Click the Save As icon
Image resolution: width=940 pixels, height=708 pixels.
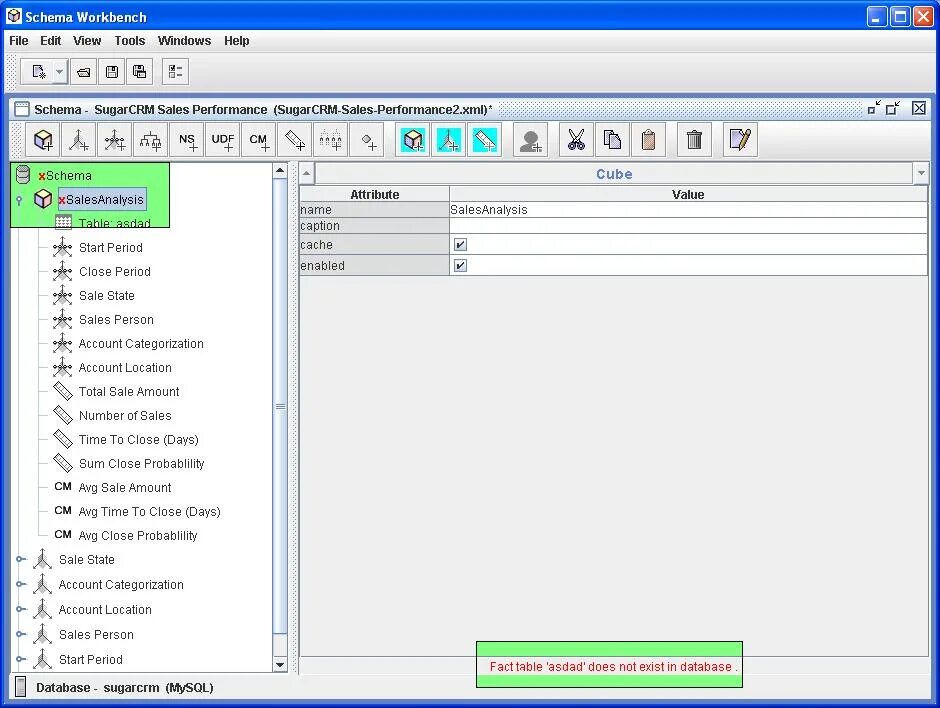point(140,72)
